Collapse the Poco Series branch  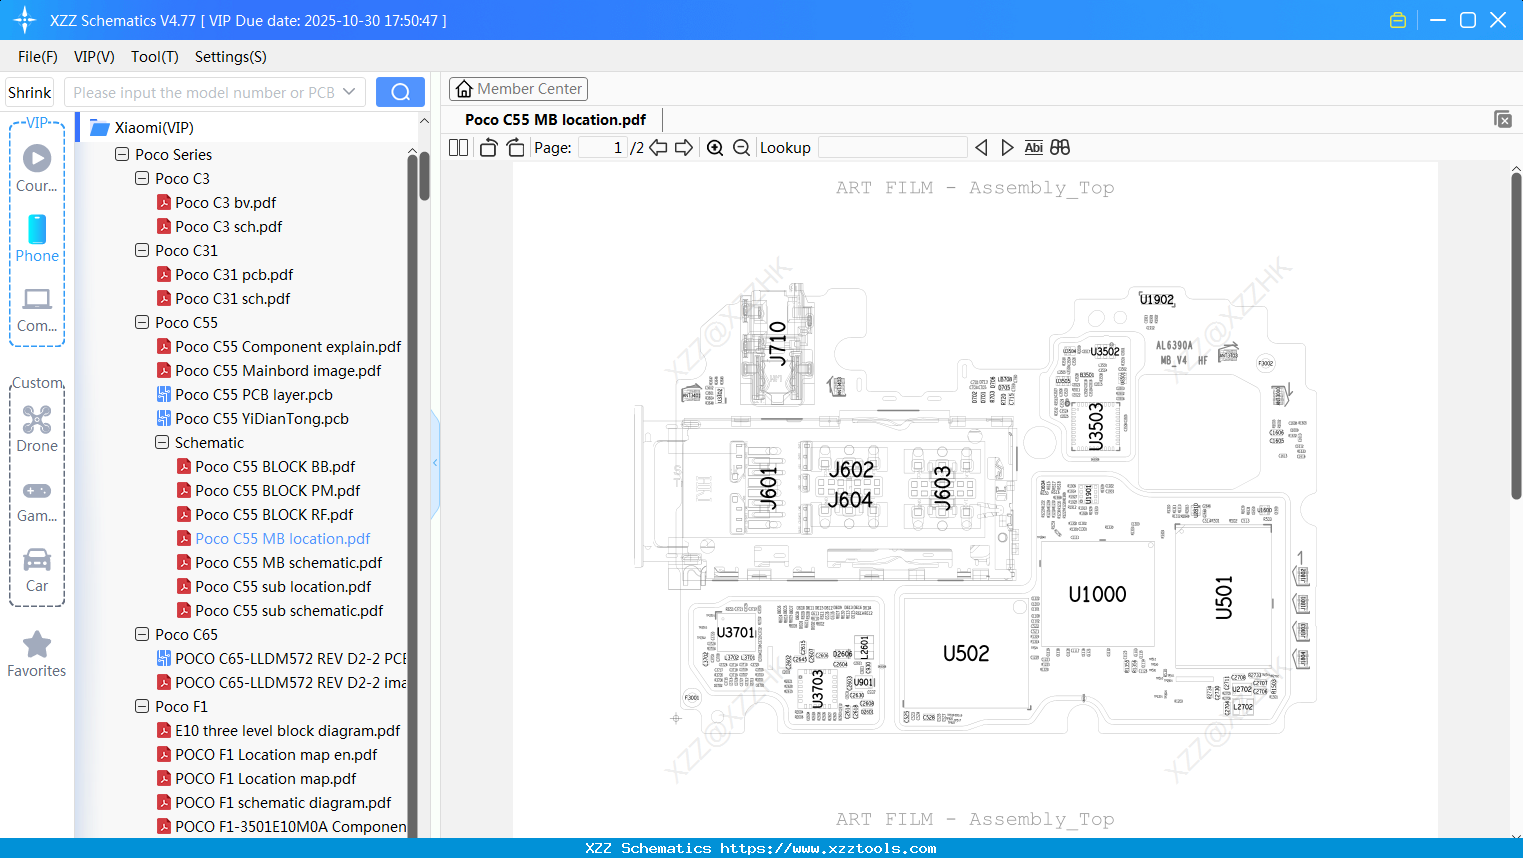pyautogui.click(x=120, y=154)
